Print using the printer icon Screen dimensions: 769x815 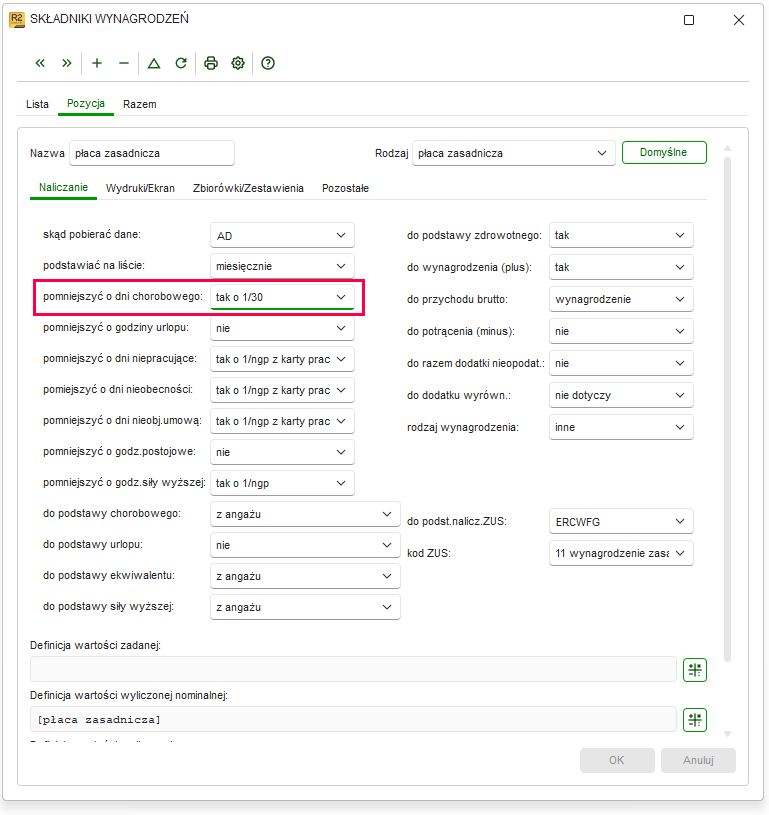click(x=211, y=63)
